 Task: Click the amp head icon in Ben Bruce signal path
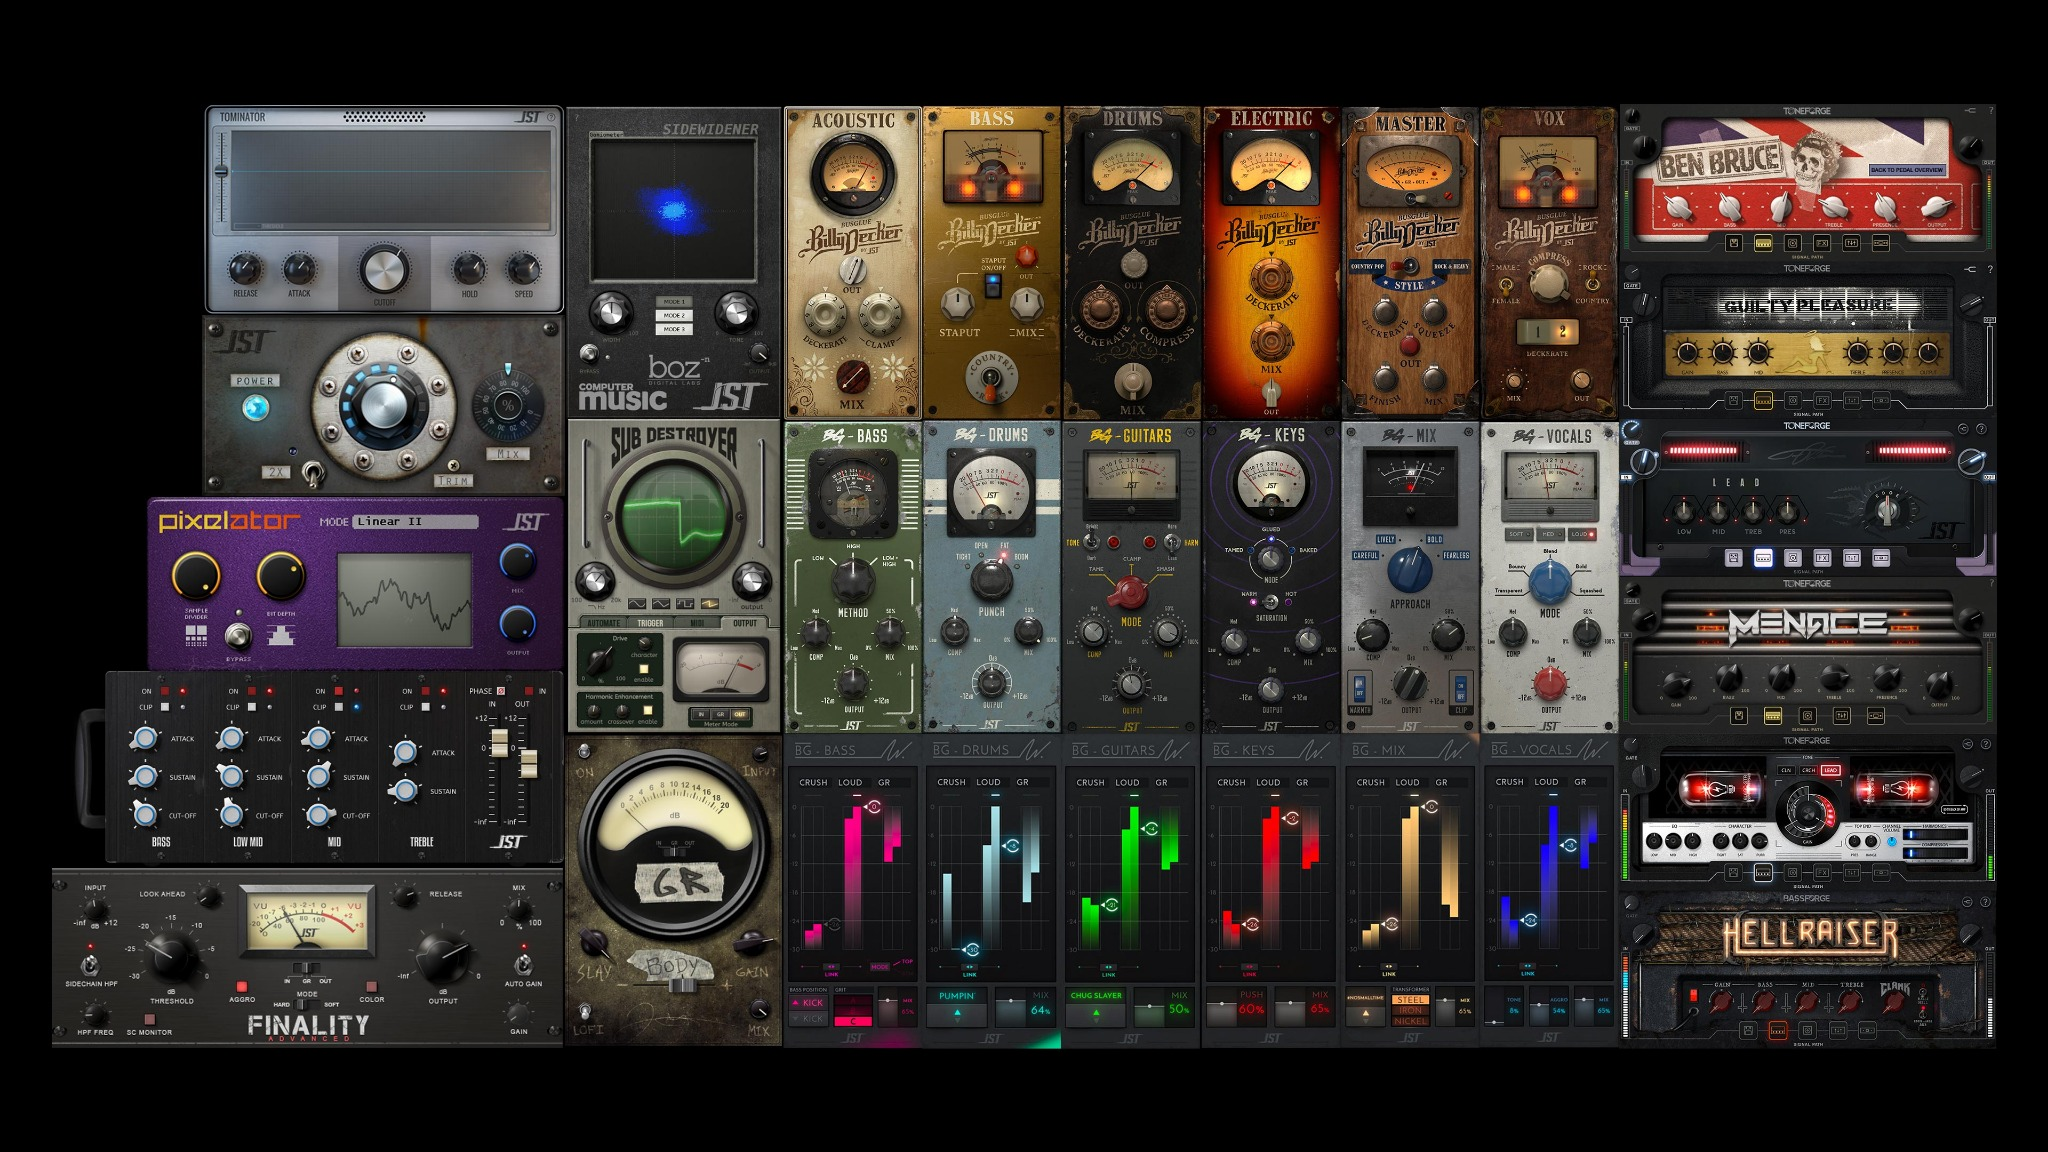[x=1763, y=243]
